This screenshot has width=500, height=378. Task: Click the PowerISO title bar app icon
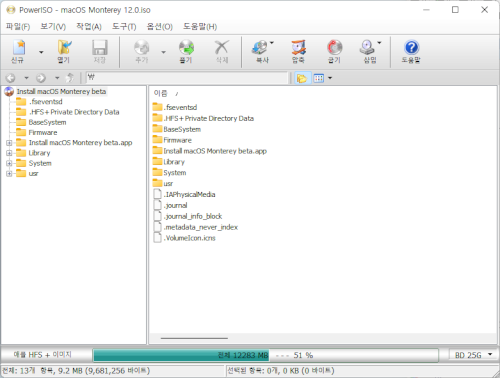[11, 10]
